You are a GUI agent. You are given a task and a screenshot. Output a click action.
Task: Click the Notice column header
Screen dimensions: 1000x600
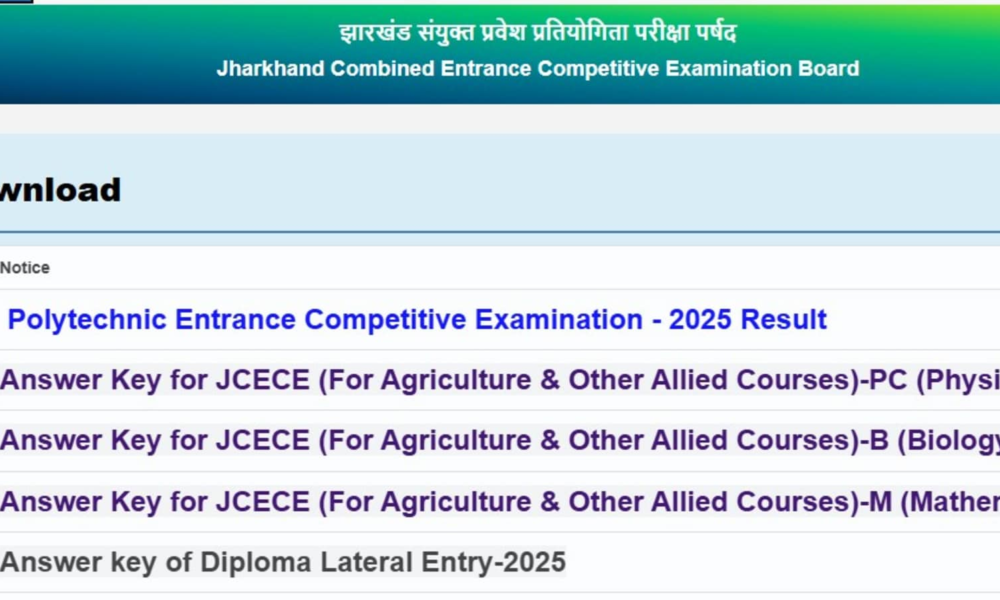[x=25, y=268]
